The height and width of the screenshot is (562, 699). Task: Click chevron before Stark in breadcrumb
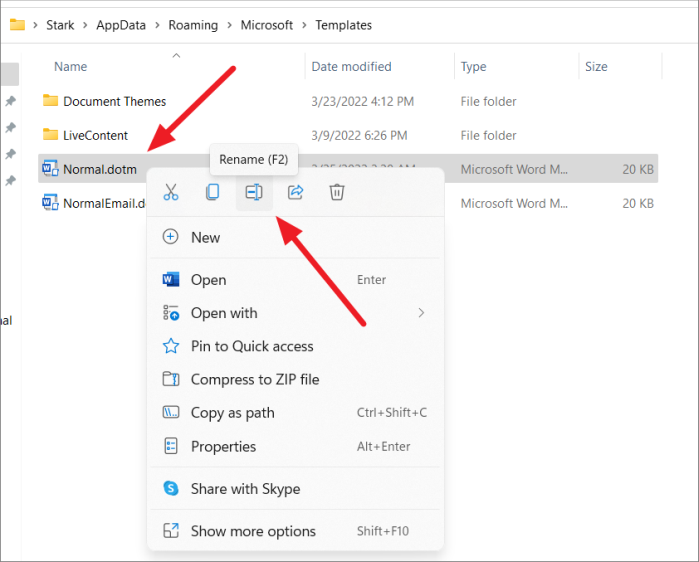point(35,25)
